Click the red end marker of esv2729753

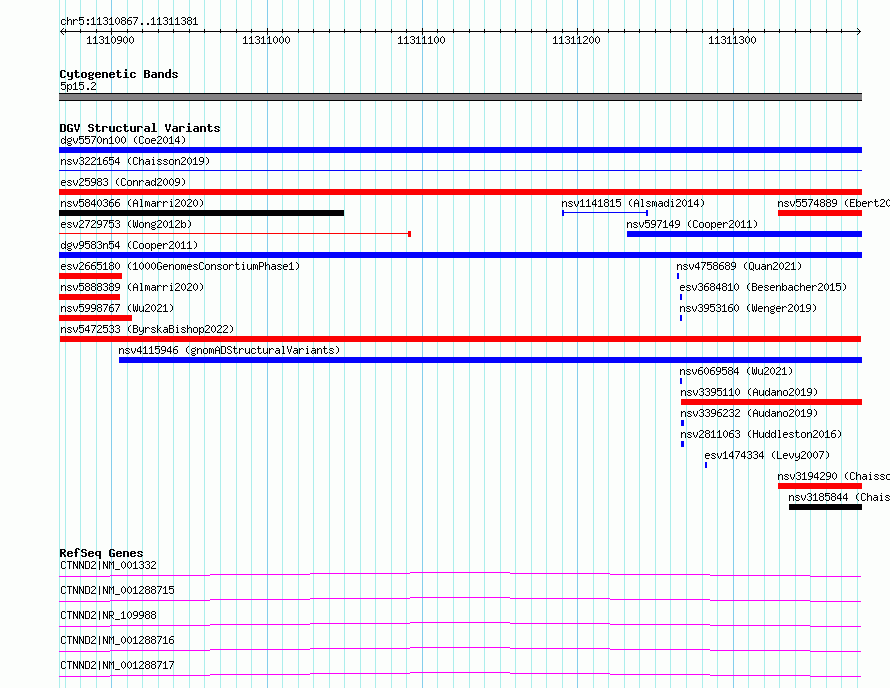pyautogui.click(x=409, y=234)
